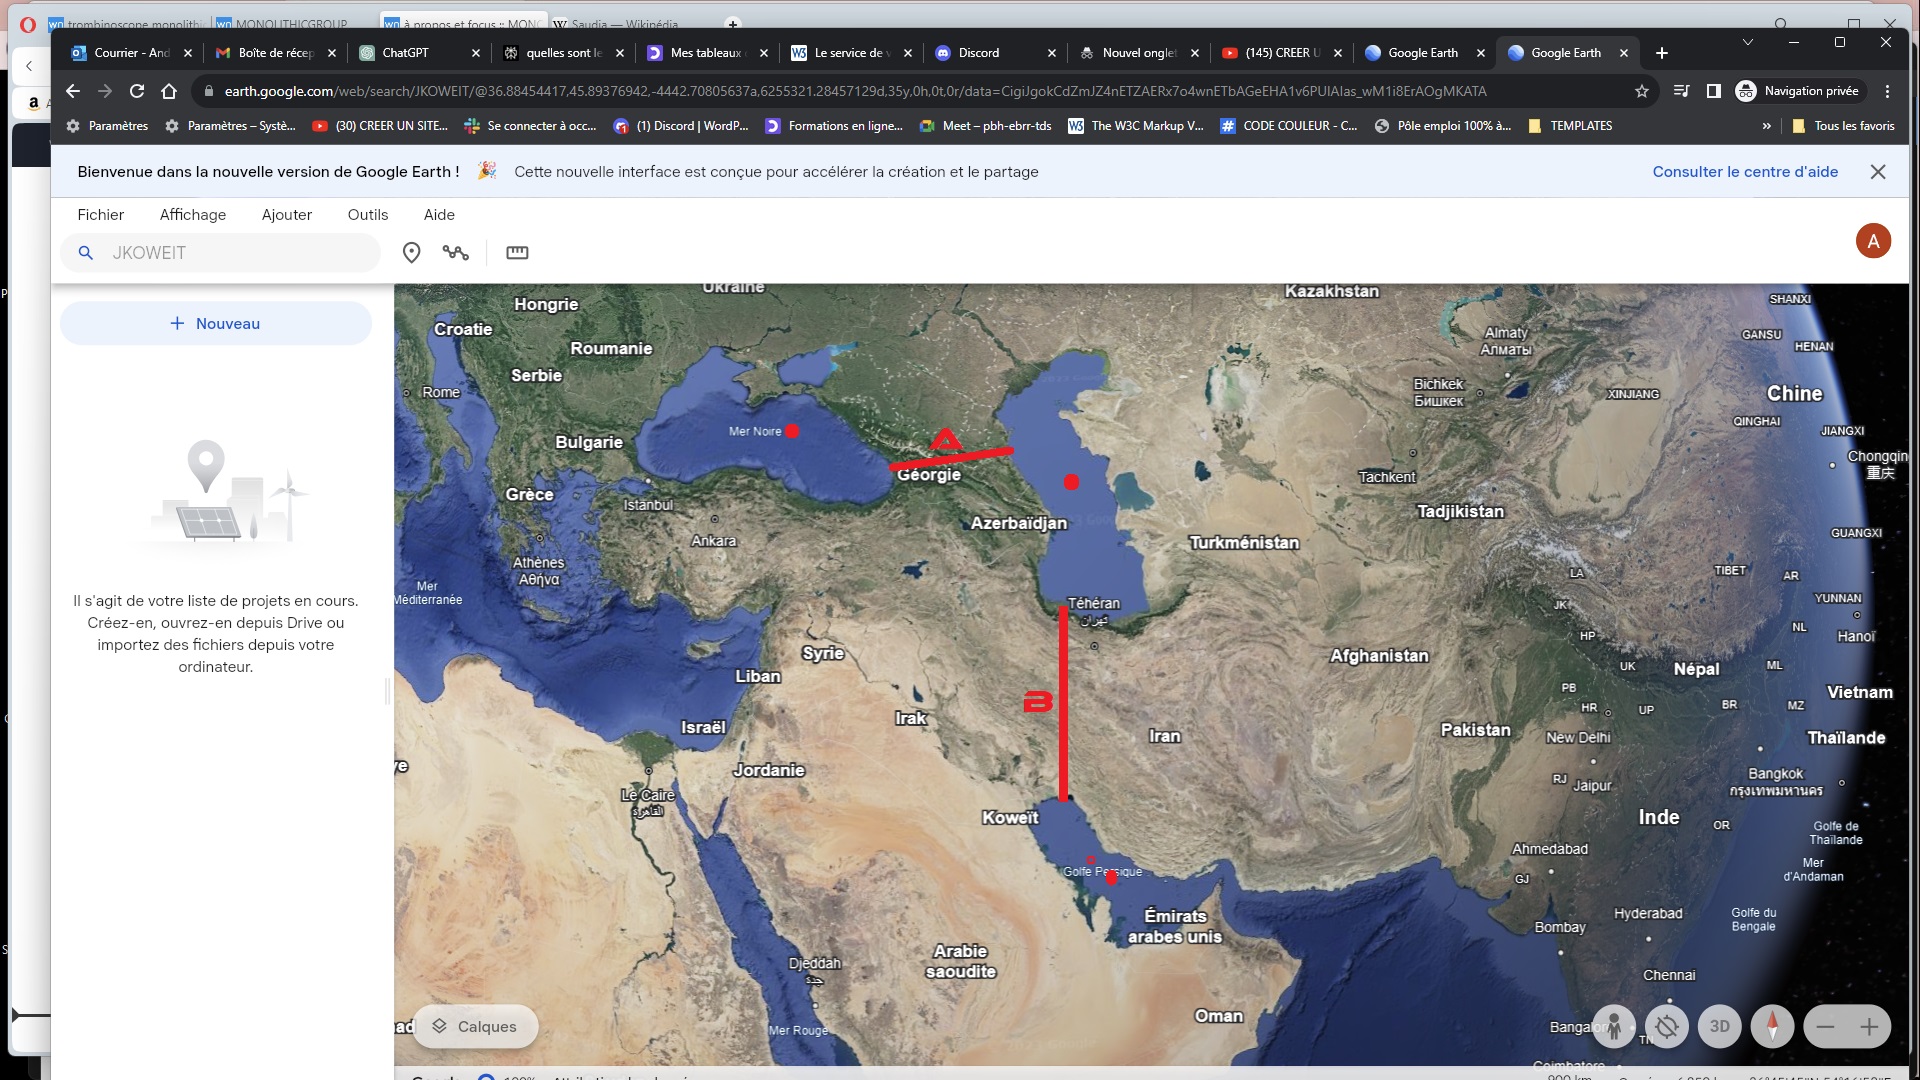Click the Mer Noire label

pos(755,432)
